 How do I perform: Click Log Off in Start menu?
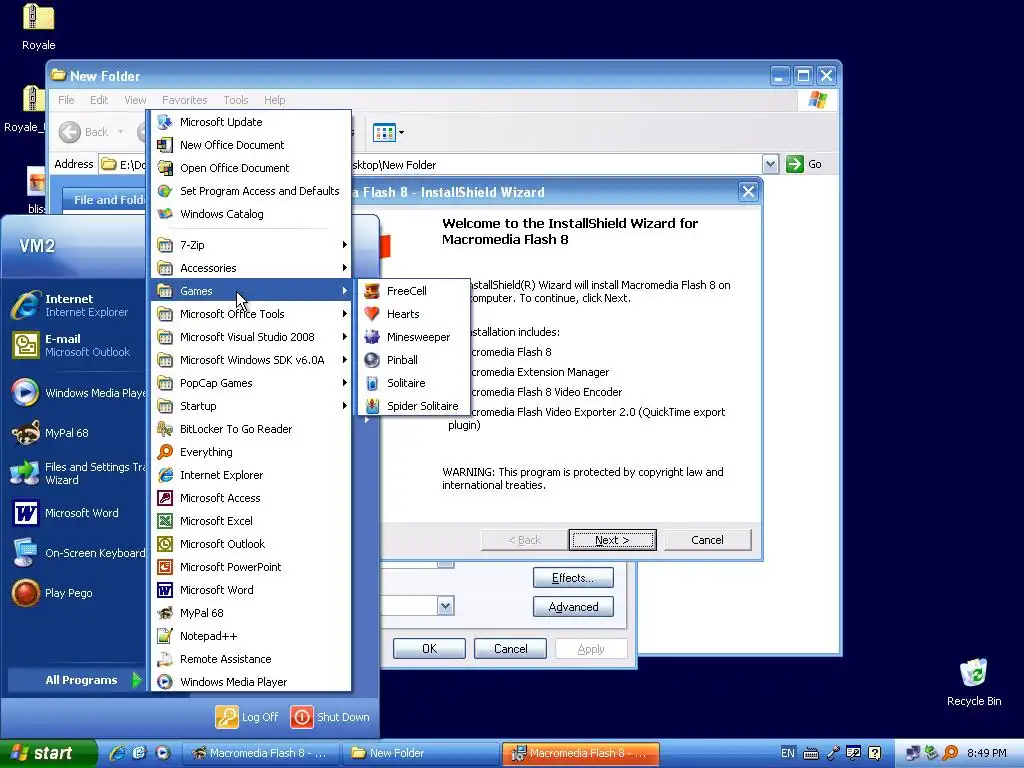[x=247, y=717]
